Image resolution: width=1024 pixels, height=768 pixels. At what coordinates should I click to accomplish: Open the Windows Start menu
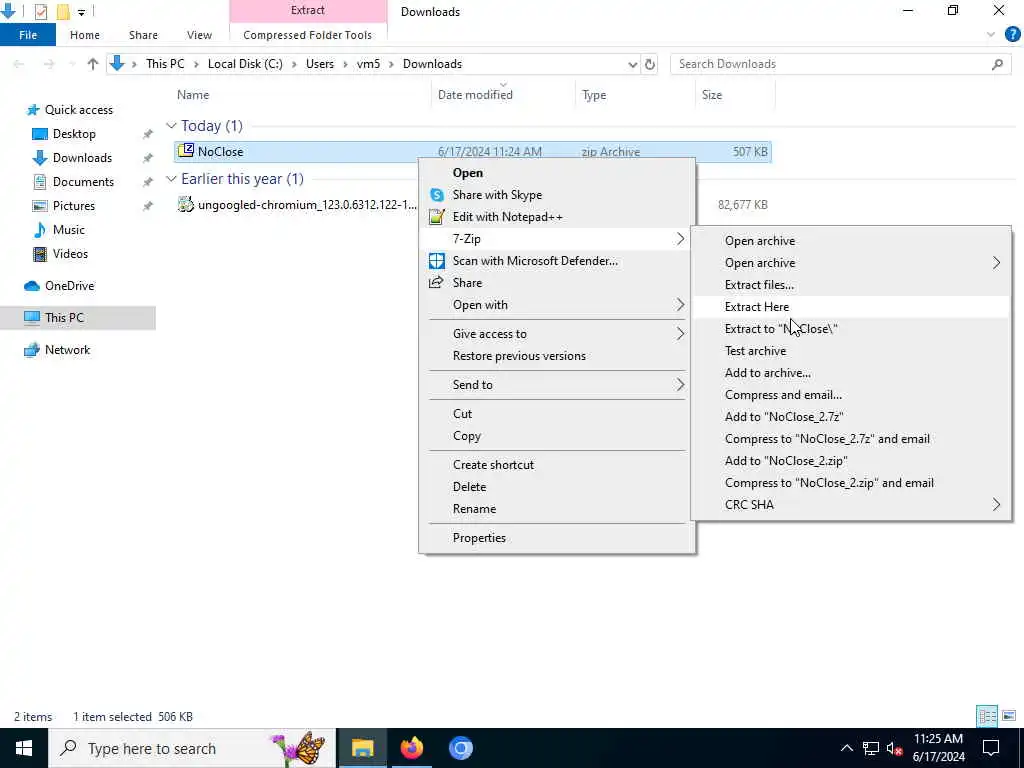click(24, 748)
